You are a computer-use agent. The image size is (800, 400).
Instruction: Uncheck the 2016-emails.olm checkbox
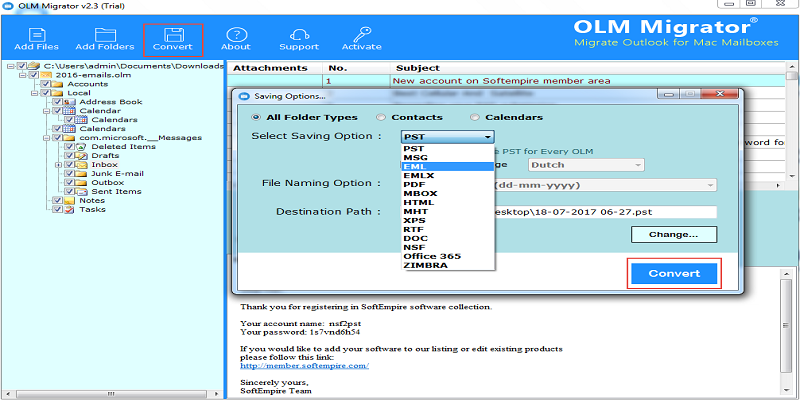click(34, 75)
